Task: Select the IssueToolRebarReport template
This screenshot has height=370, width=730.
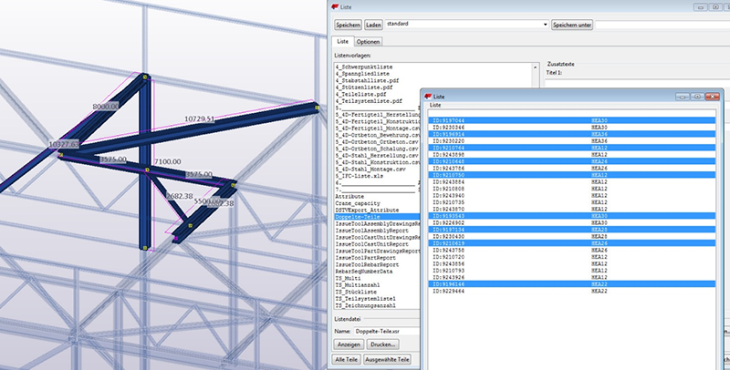Action: coord(367,265)
